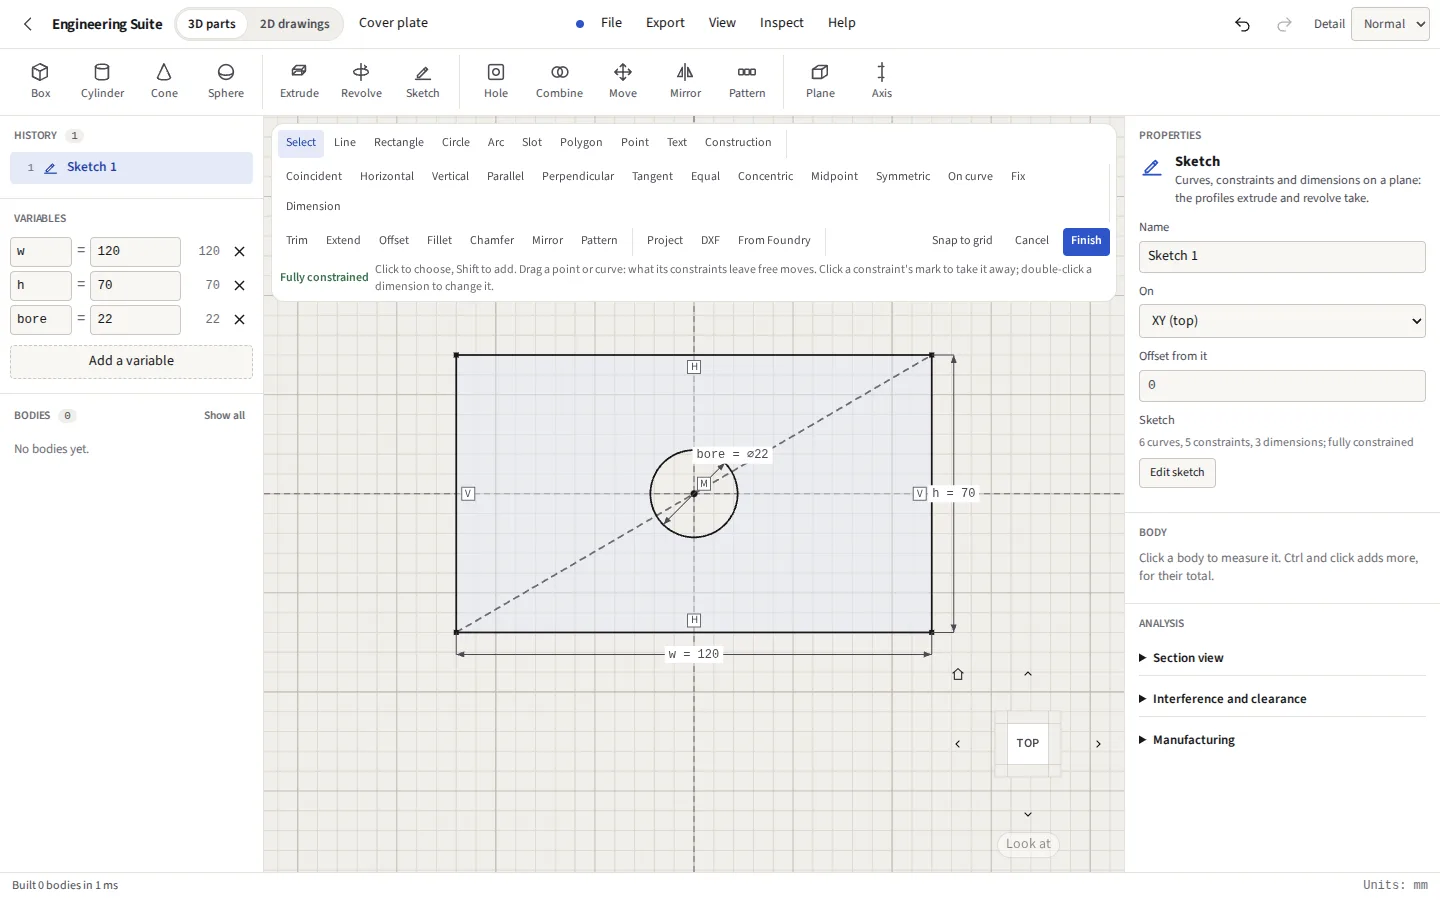
Task: Click Show all bodies
Action: [x=224, y=416]
